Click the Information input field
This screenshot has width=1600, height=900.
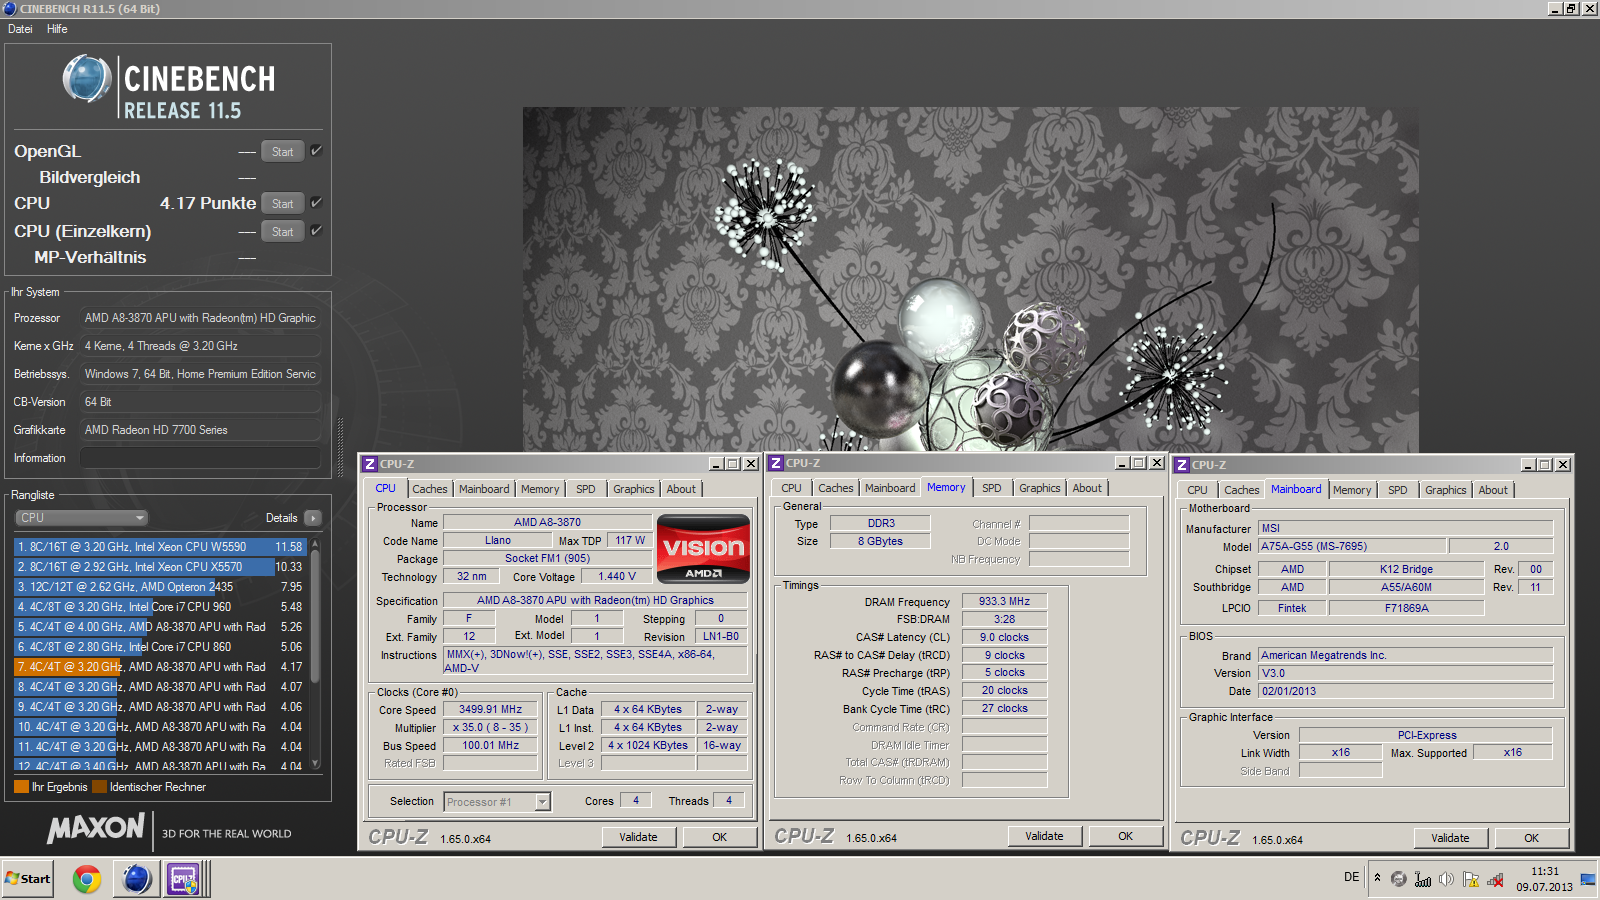(x=200, y=458)
